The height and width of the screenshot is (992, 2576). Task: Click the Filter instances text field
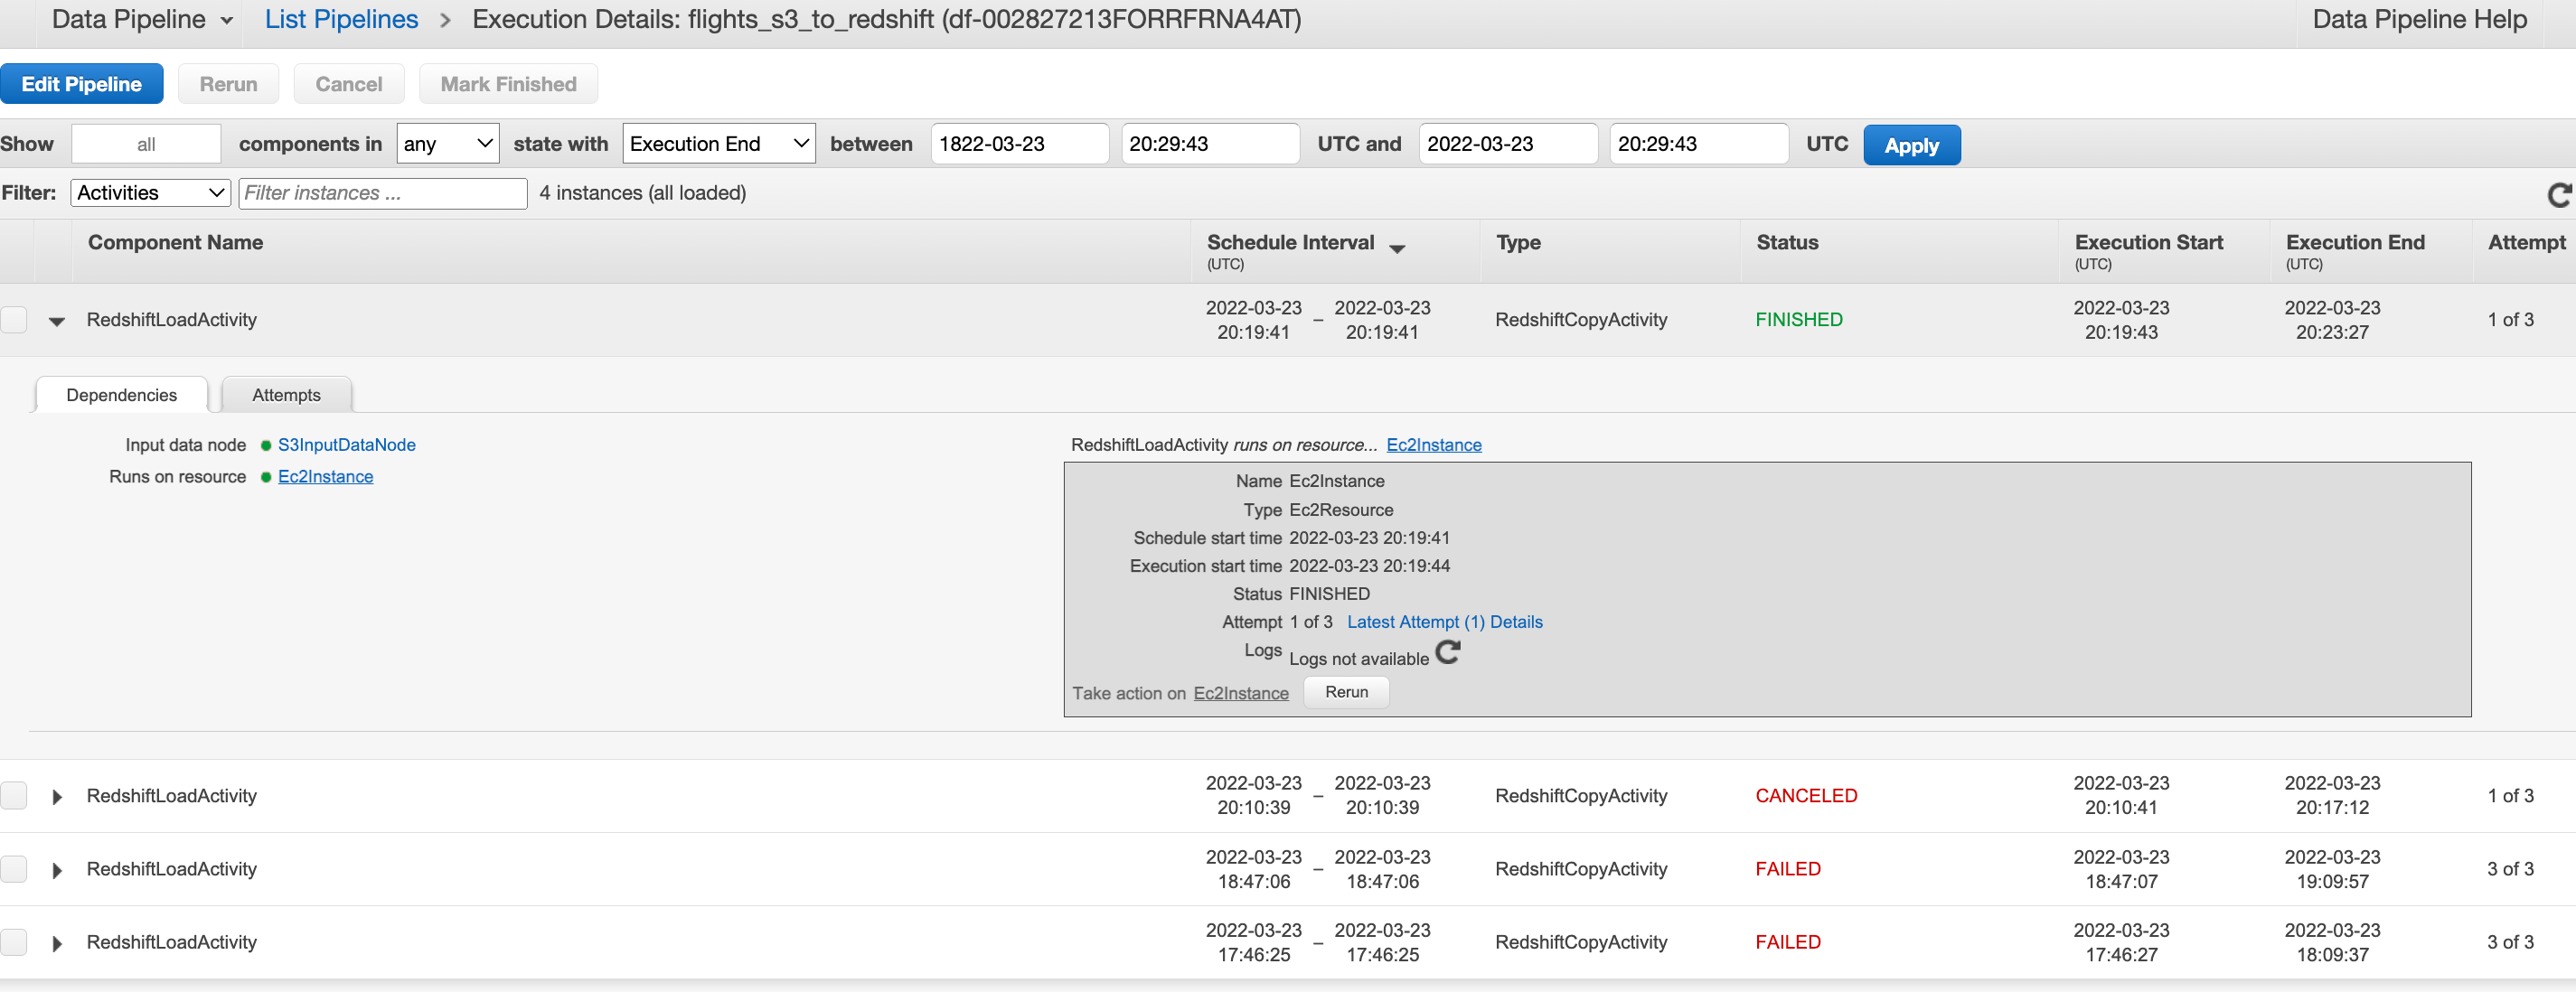coord(382,193)
